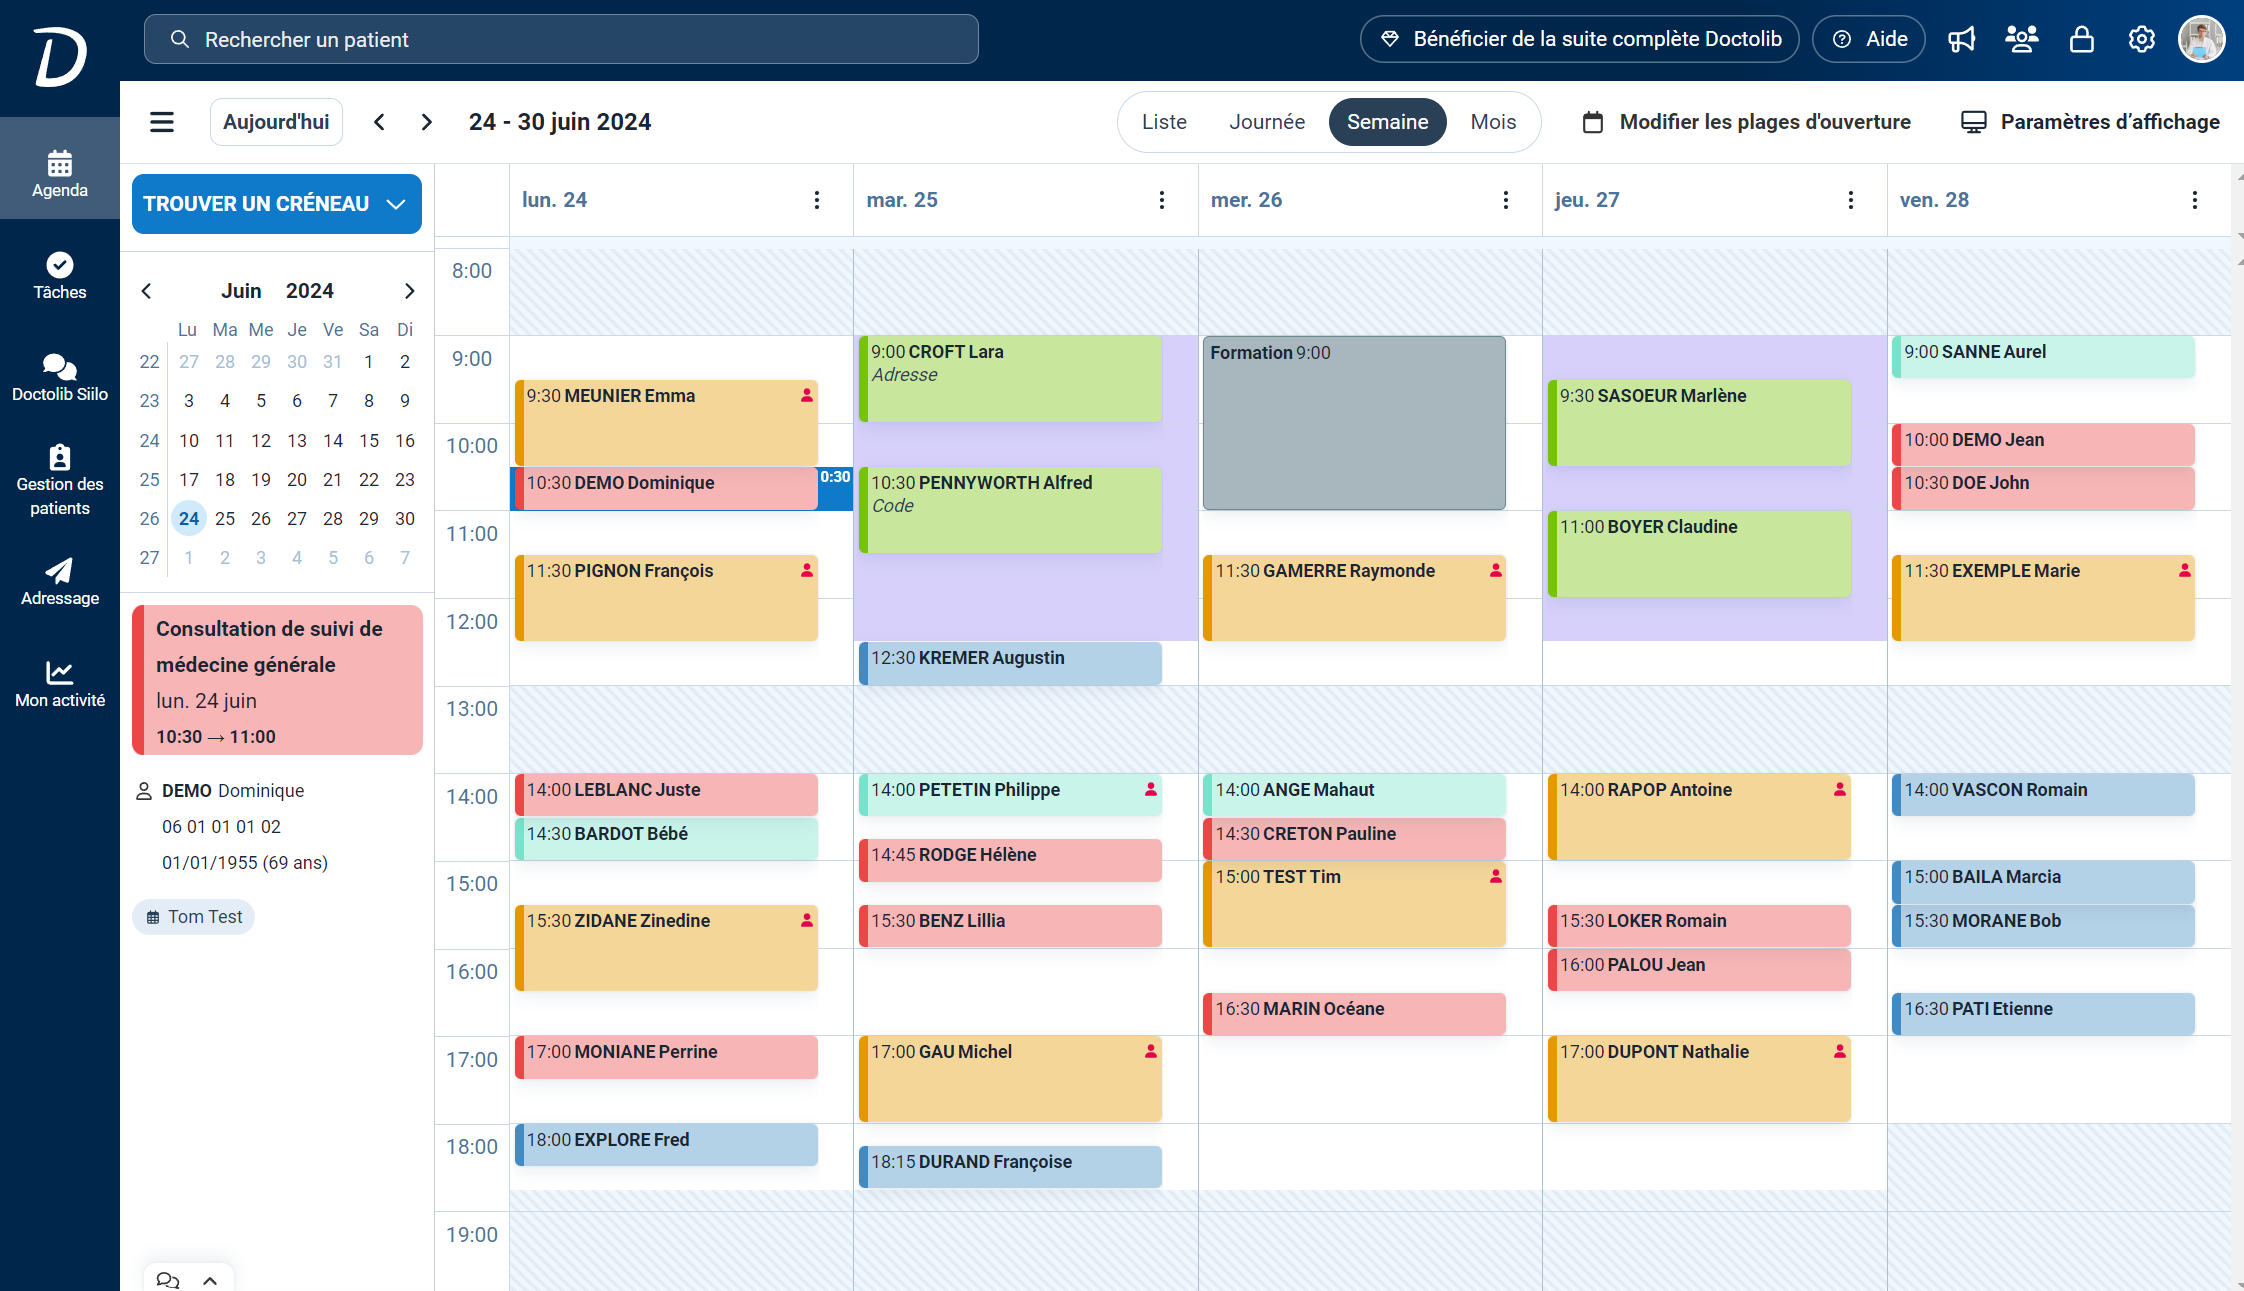This screenshot has width=2244, height=1291.
Task: Open the Tom Test link
Action: 193,916
